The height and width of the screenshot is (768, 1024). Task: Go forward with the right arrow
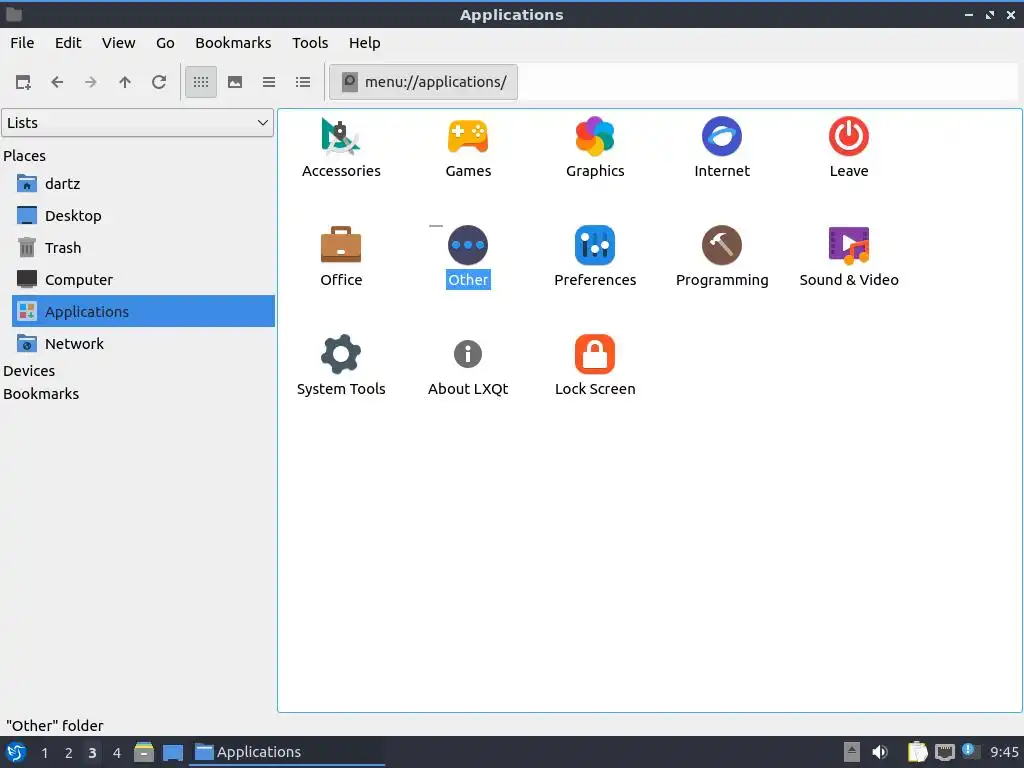coord(91,82)
